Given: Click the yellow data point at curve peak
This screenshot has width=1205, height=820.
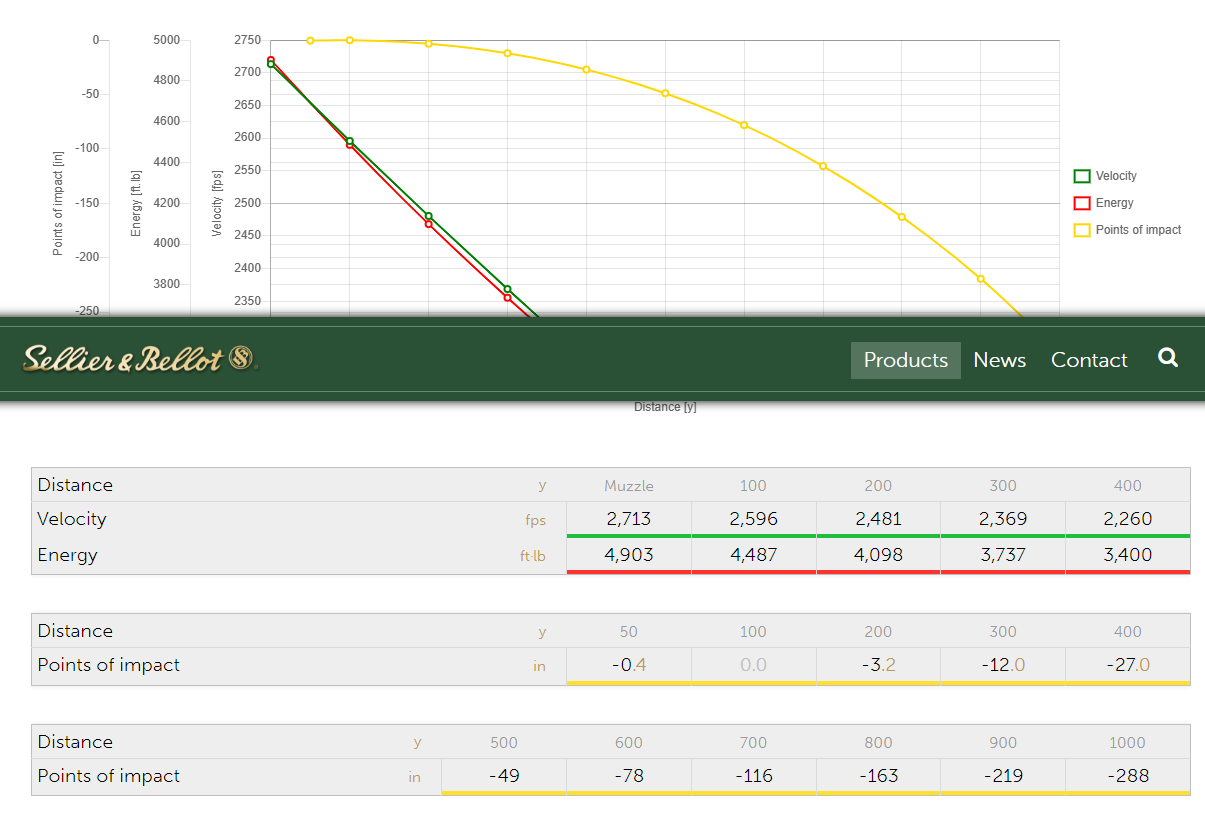Looking at the screenshot, I should [x=349, y=40].
